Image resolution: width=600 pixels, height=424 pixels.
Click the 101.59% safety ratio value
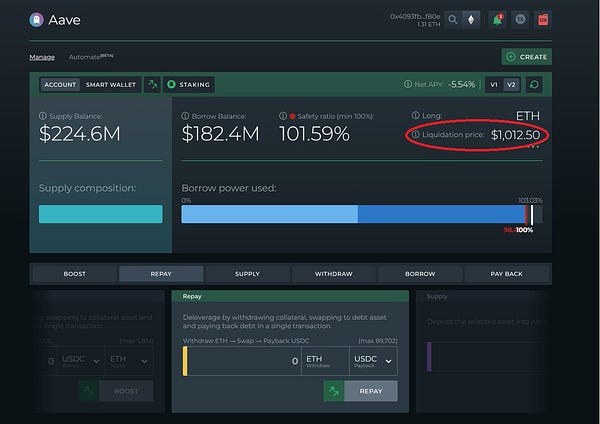tap(314, 134)
